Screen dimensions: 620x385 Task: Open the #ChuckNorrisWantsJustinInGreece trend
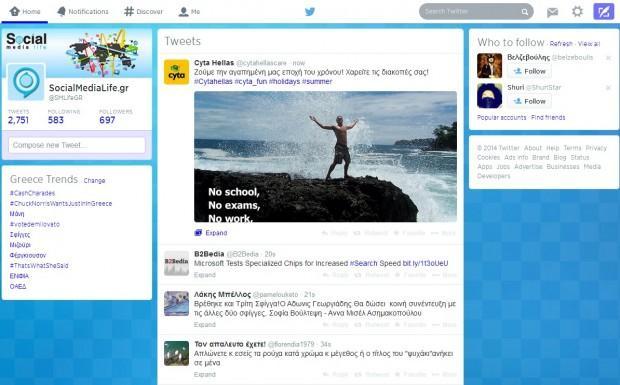61,204
